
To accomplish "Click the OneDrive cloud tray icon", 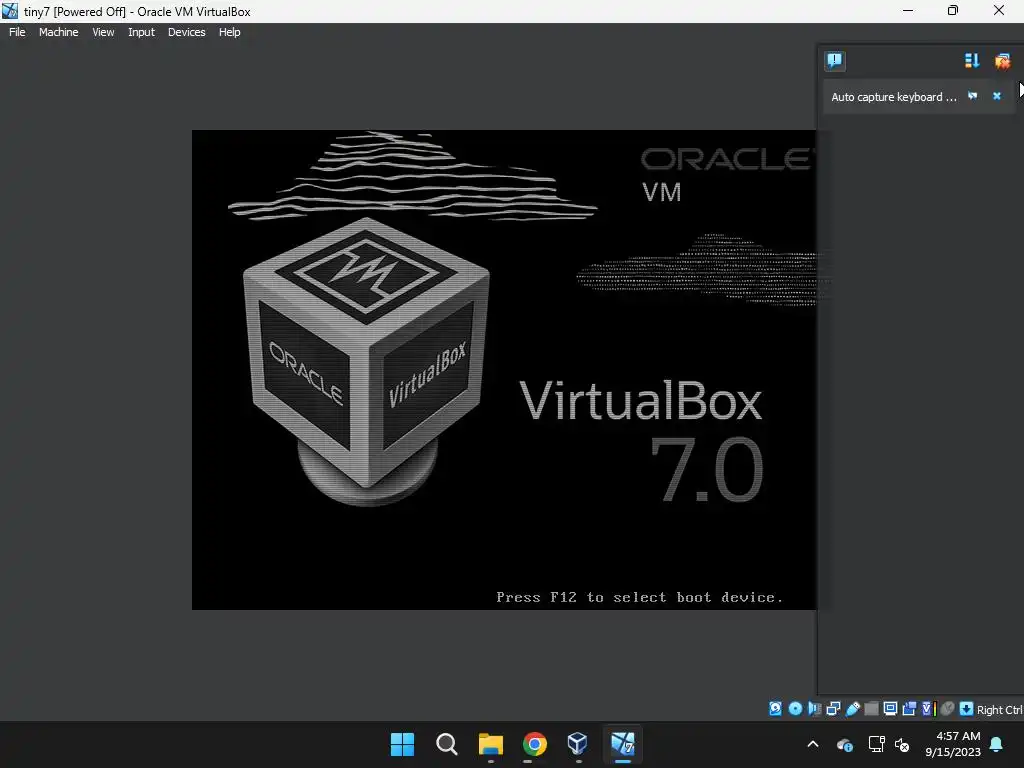I will 844,744.
